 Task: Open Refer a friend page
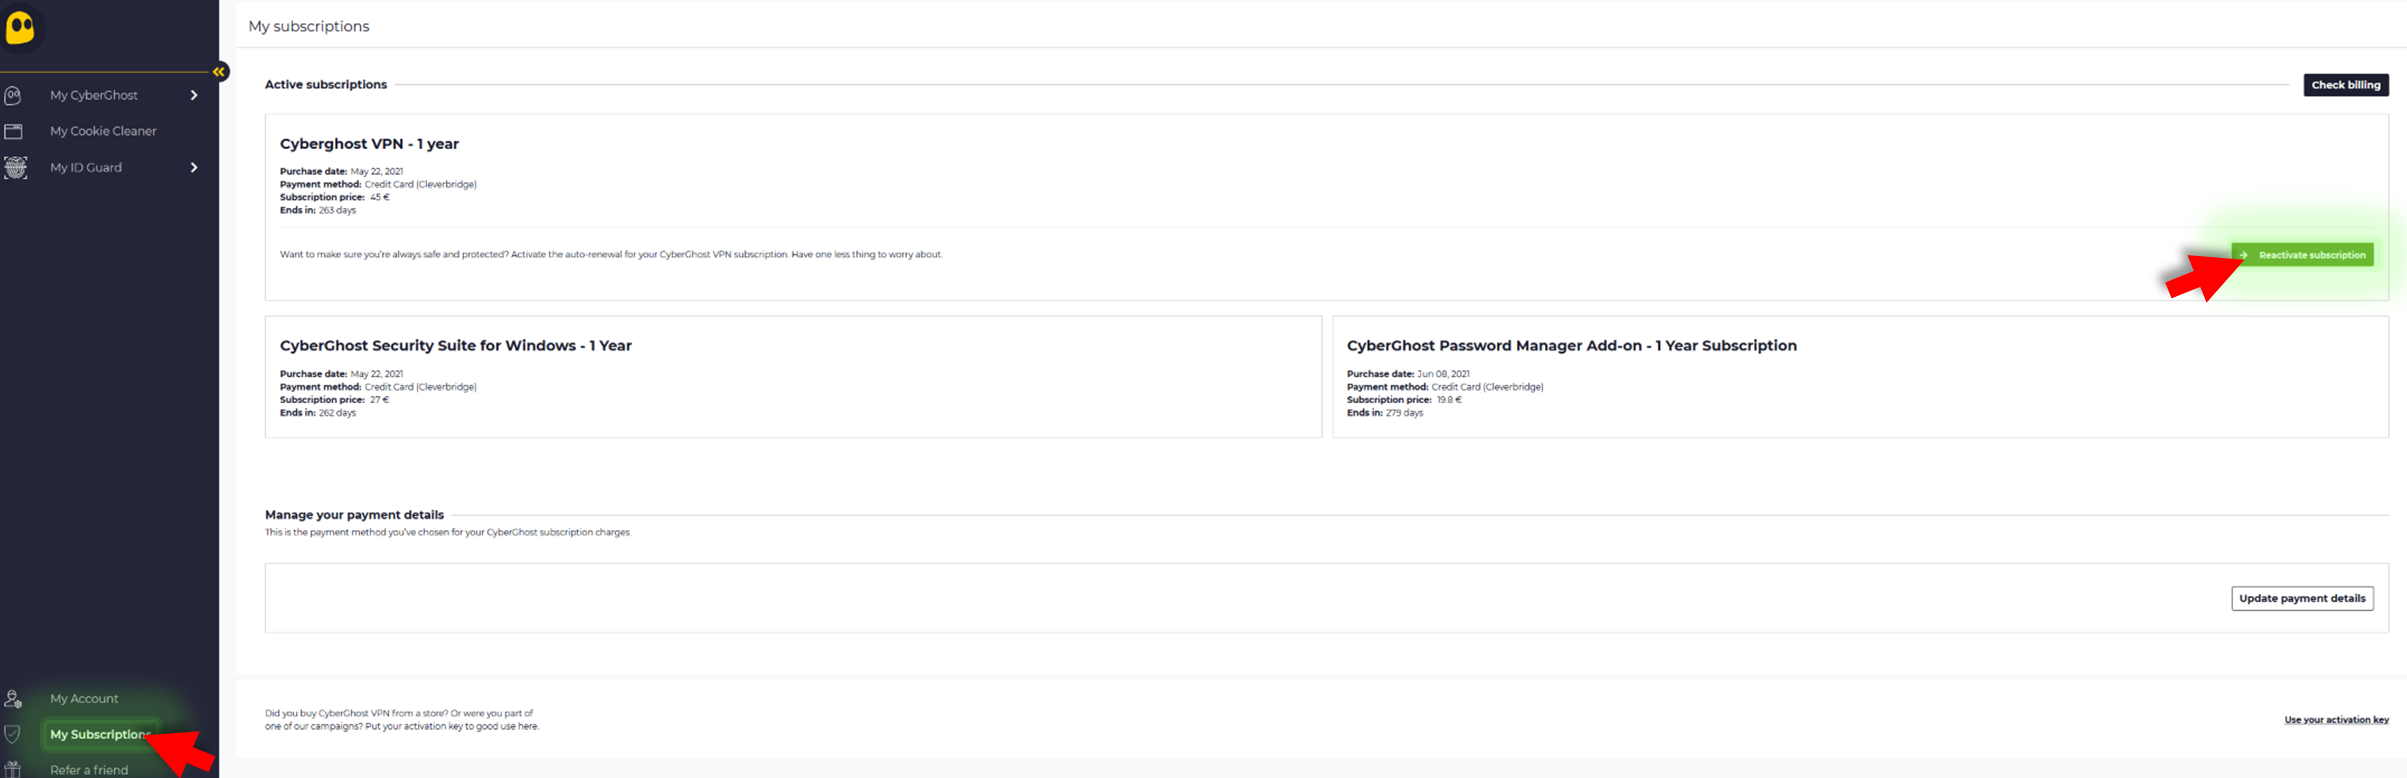click(x=89, y=770)
